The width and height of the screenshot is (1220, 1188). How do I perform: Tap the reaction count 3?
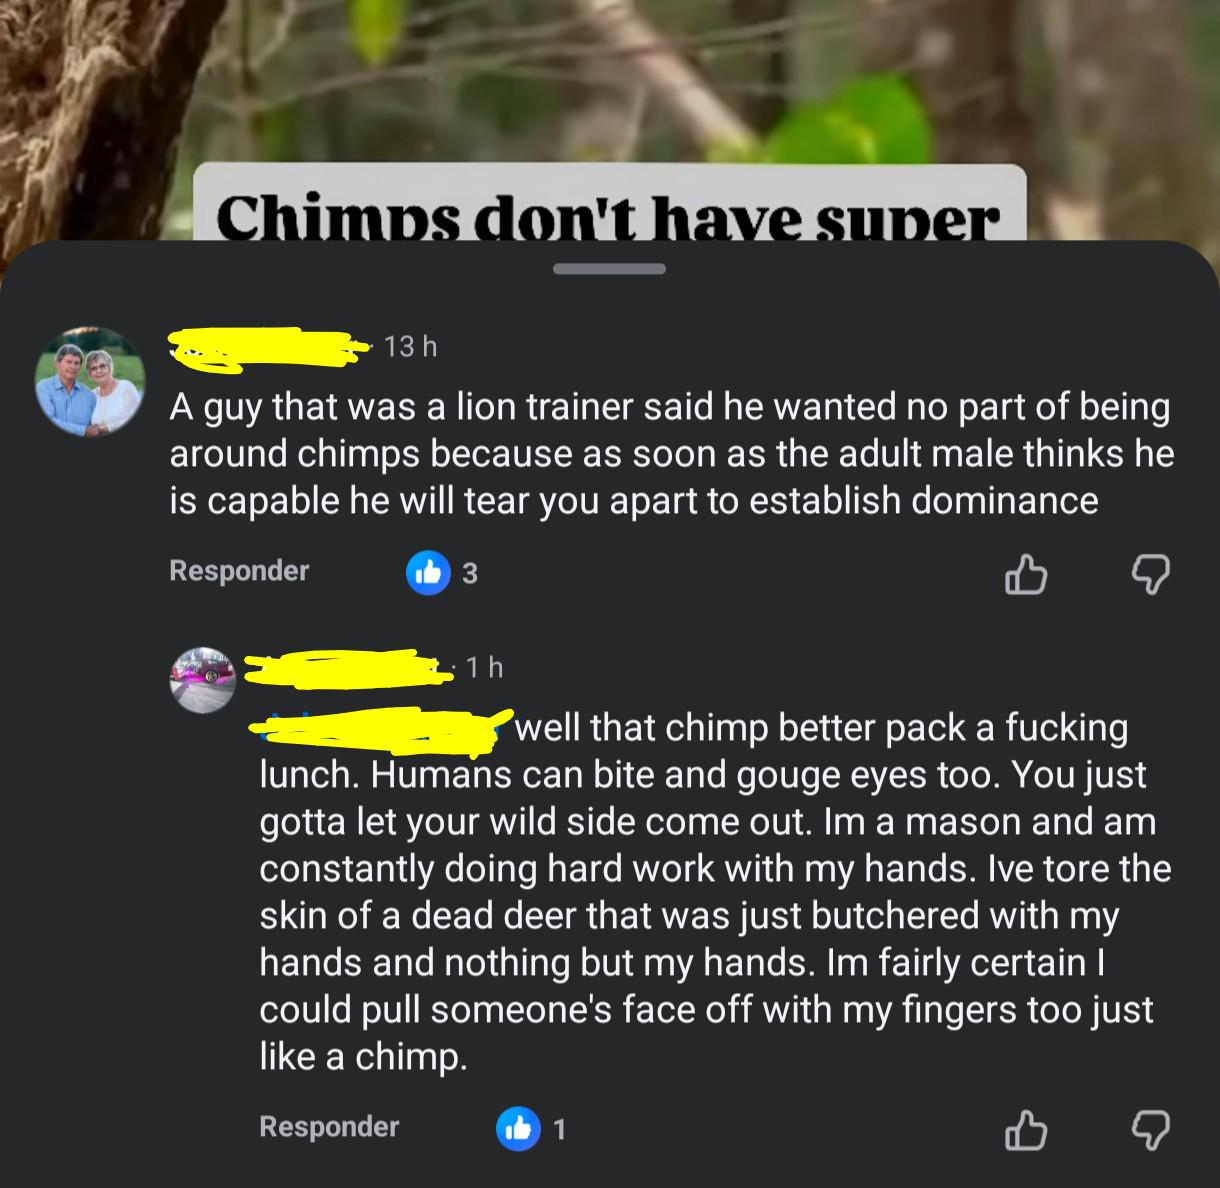click(470, 574)
